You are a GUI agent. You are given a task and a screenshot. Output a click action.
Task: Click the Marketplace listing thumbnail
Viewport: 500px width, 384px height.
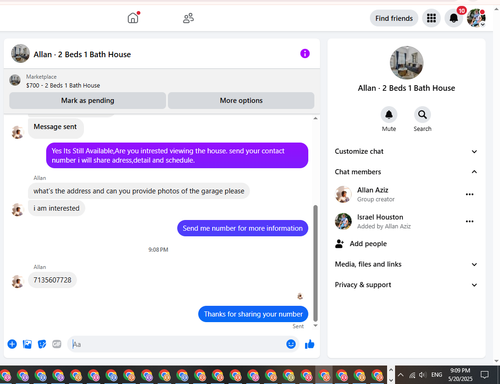15,80
